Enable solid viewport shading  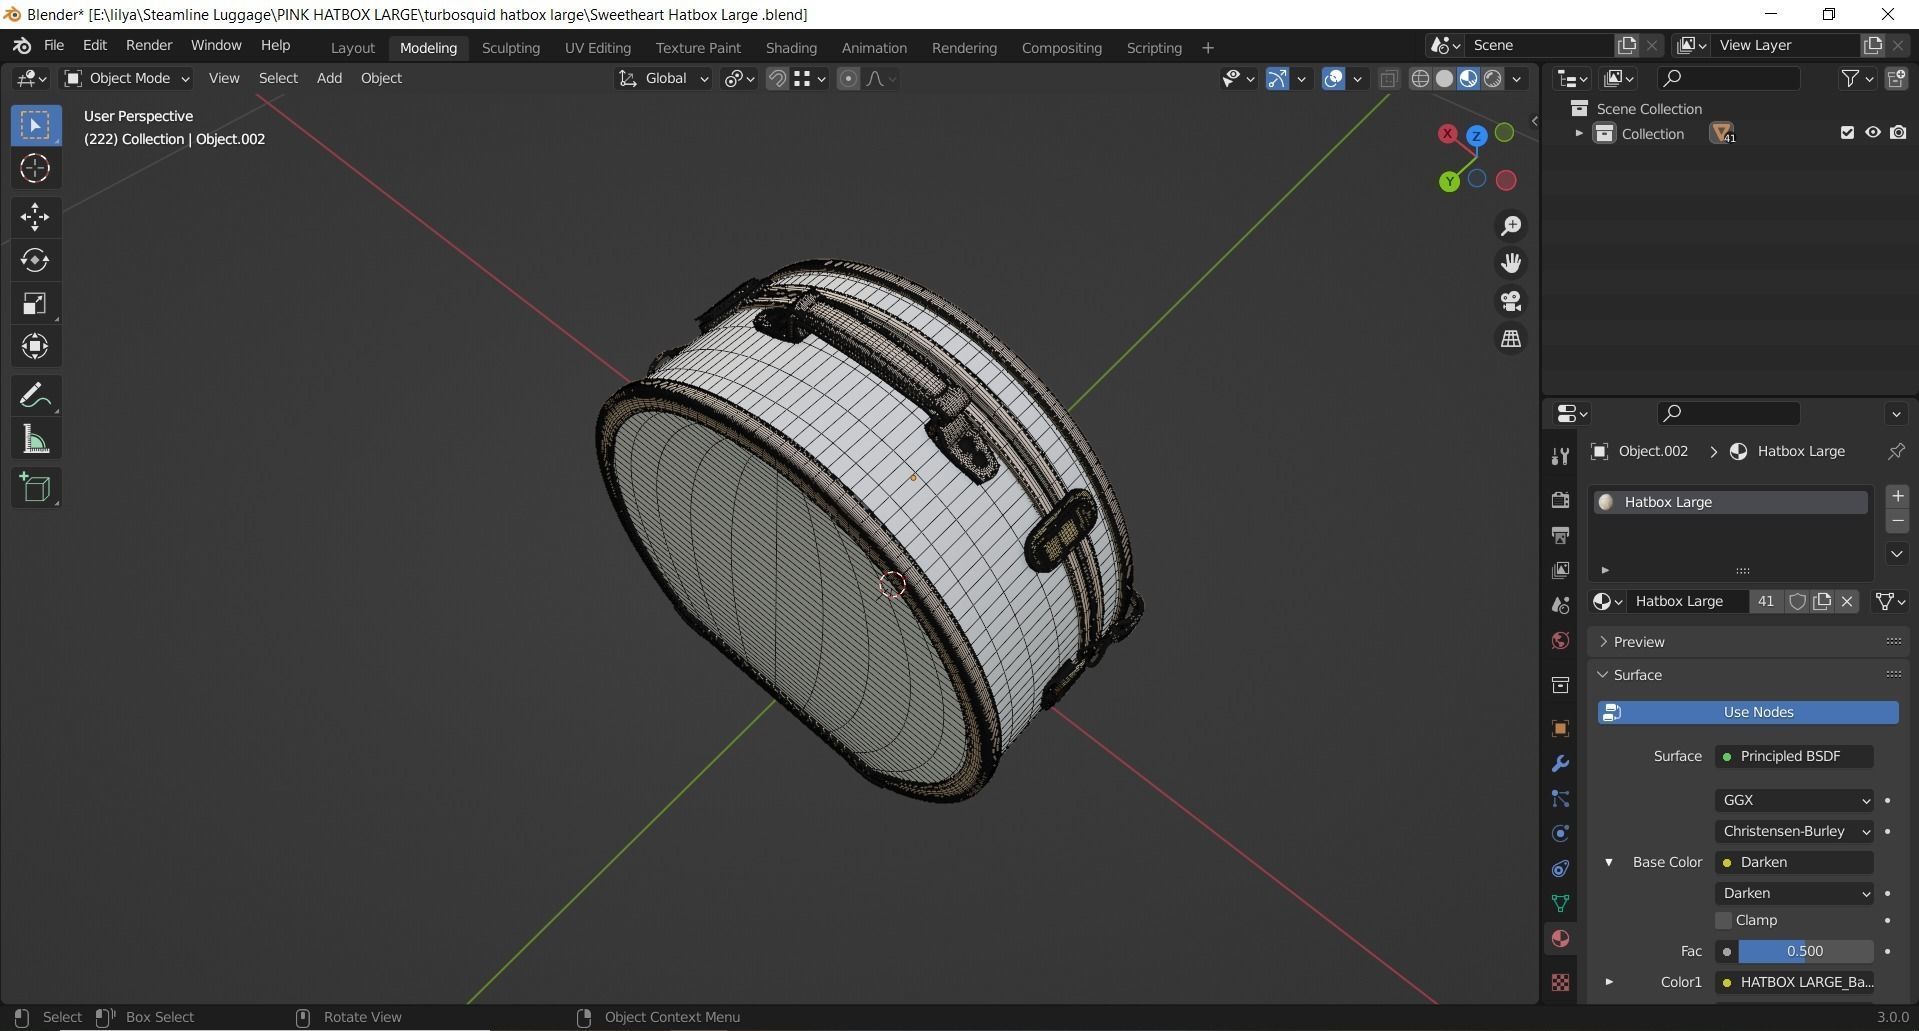pos(1444,79)
